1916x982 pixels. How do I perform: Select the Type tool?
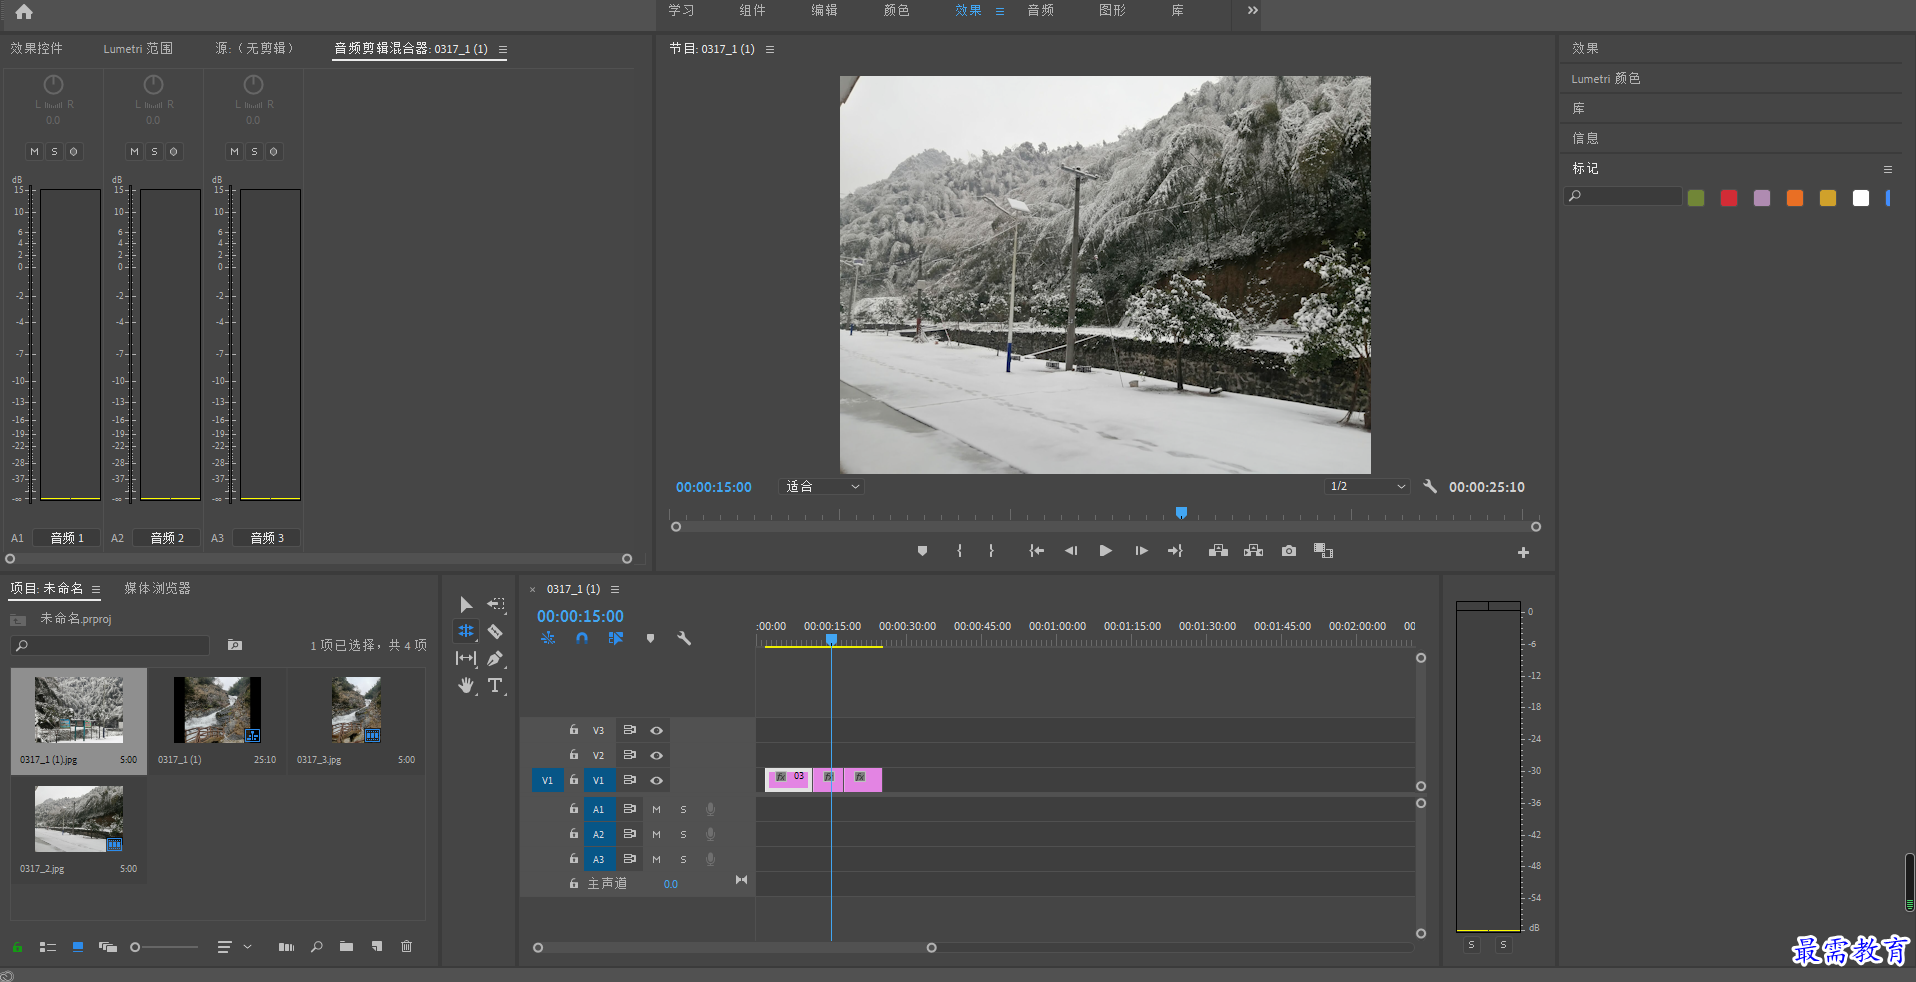tap(495, 685)
